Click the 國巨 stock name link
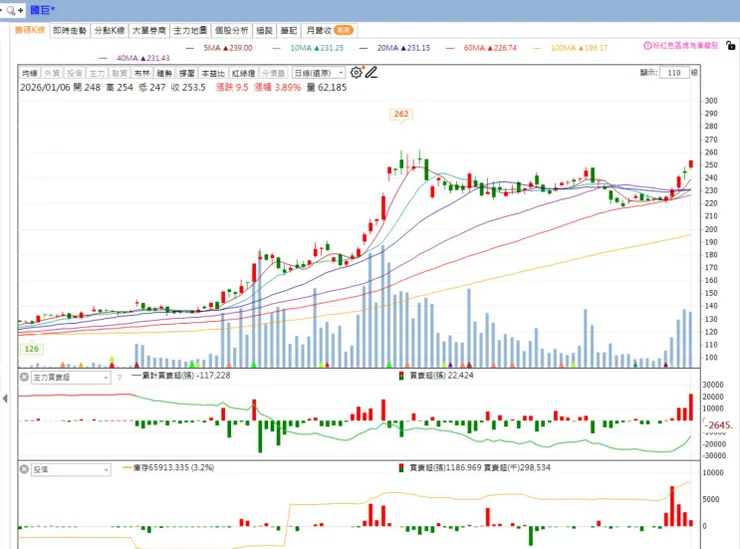 tap(42, 10)
